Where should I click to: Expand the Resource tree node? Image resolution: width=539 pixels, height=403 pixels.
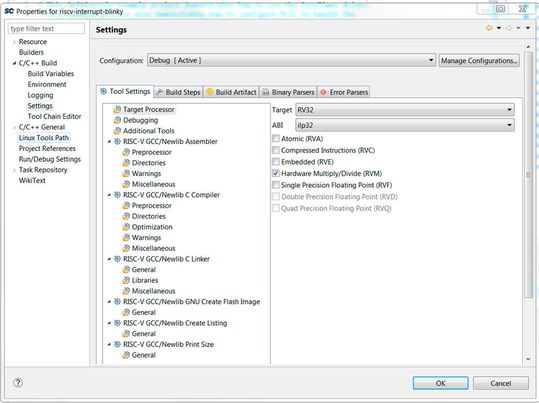[x=14, y=42]
